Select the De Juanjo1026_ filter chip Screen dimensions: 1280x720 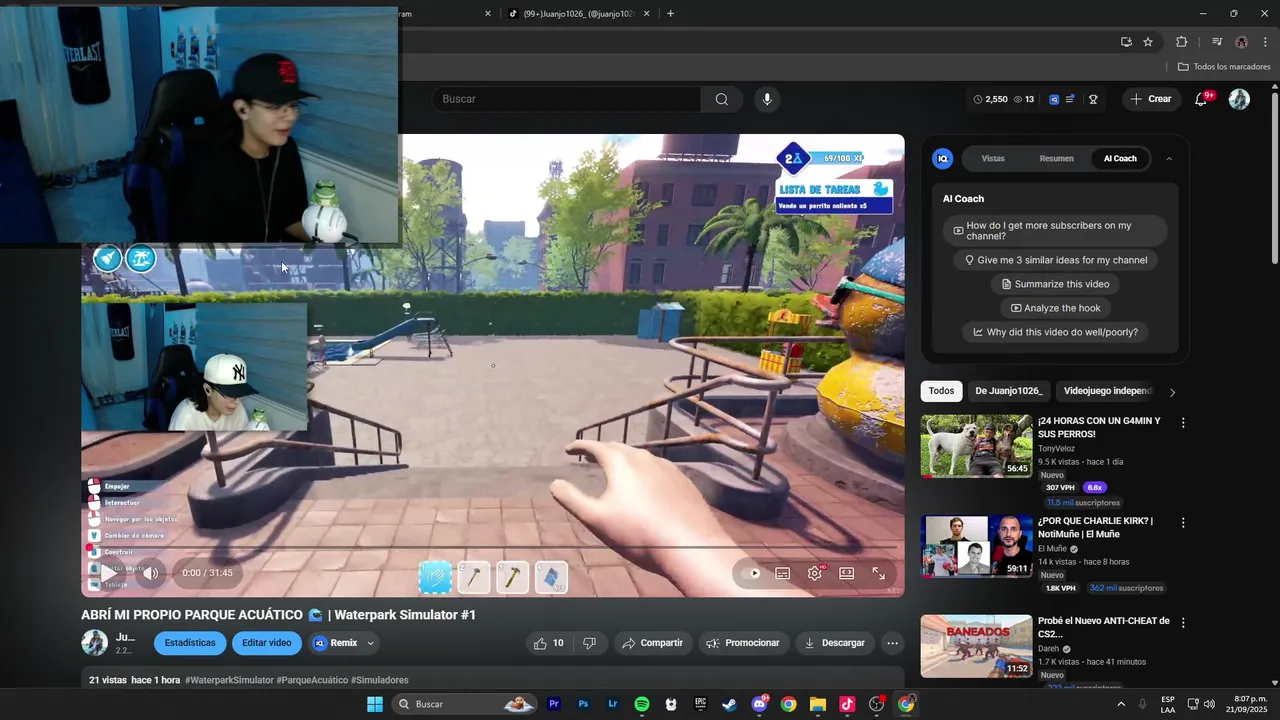[x=1009, y=391]
